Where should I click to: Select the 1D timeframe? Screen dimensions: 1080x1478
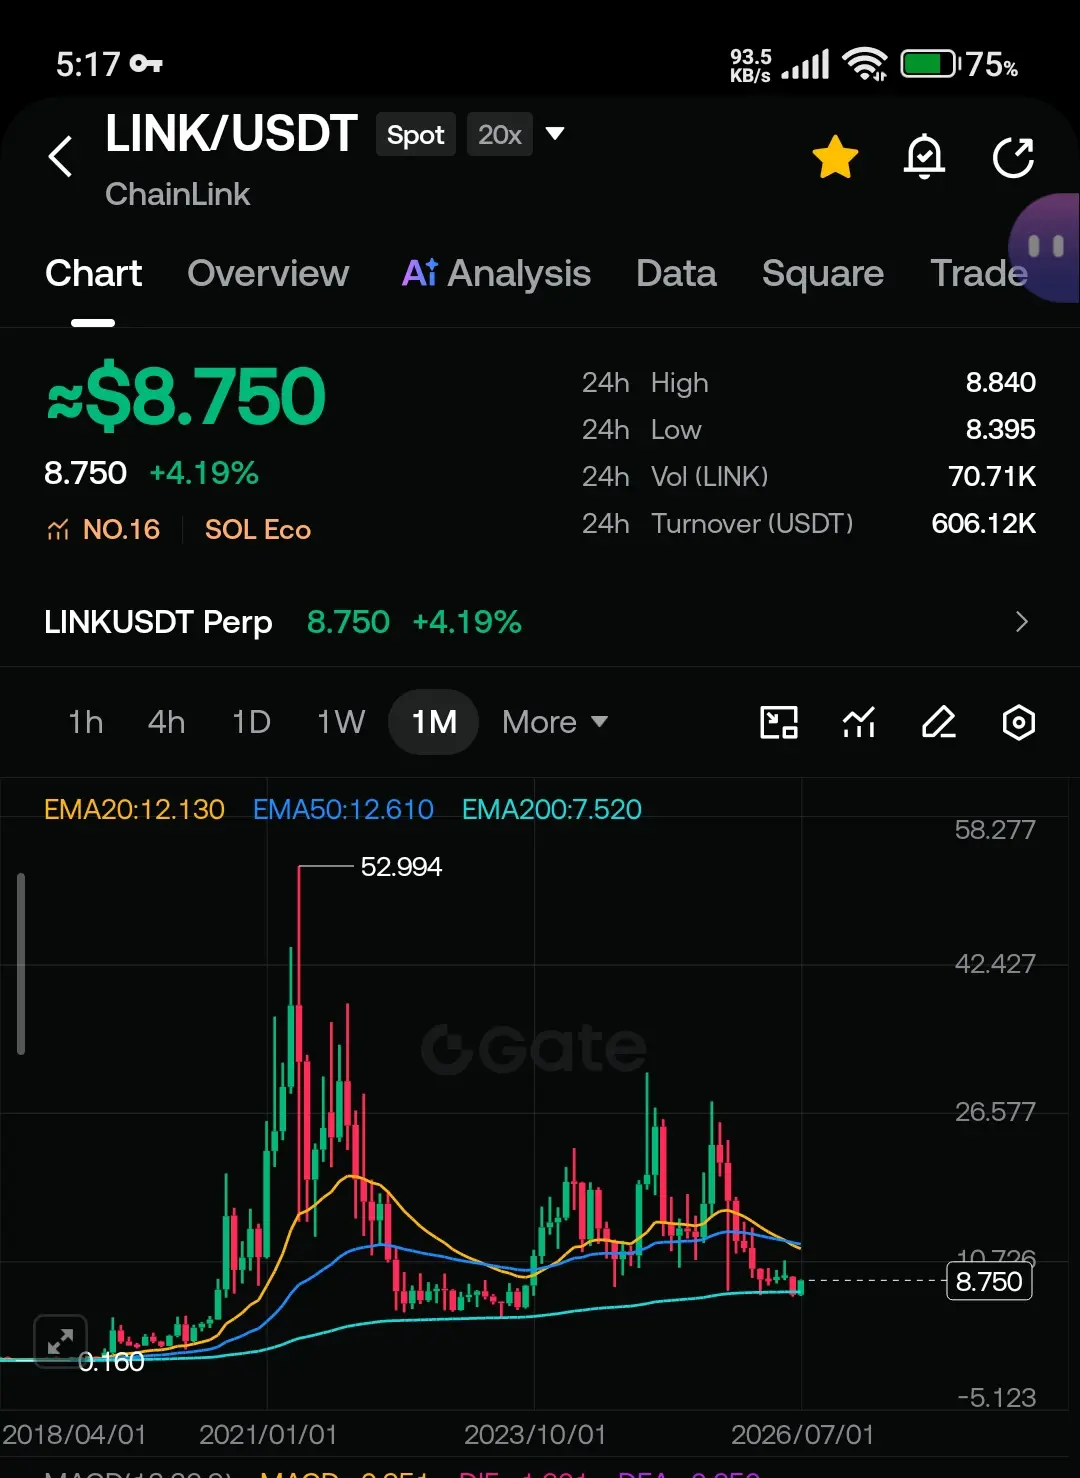pos(251,722)
